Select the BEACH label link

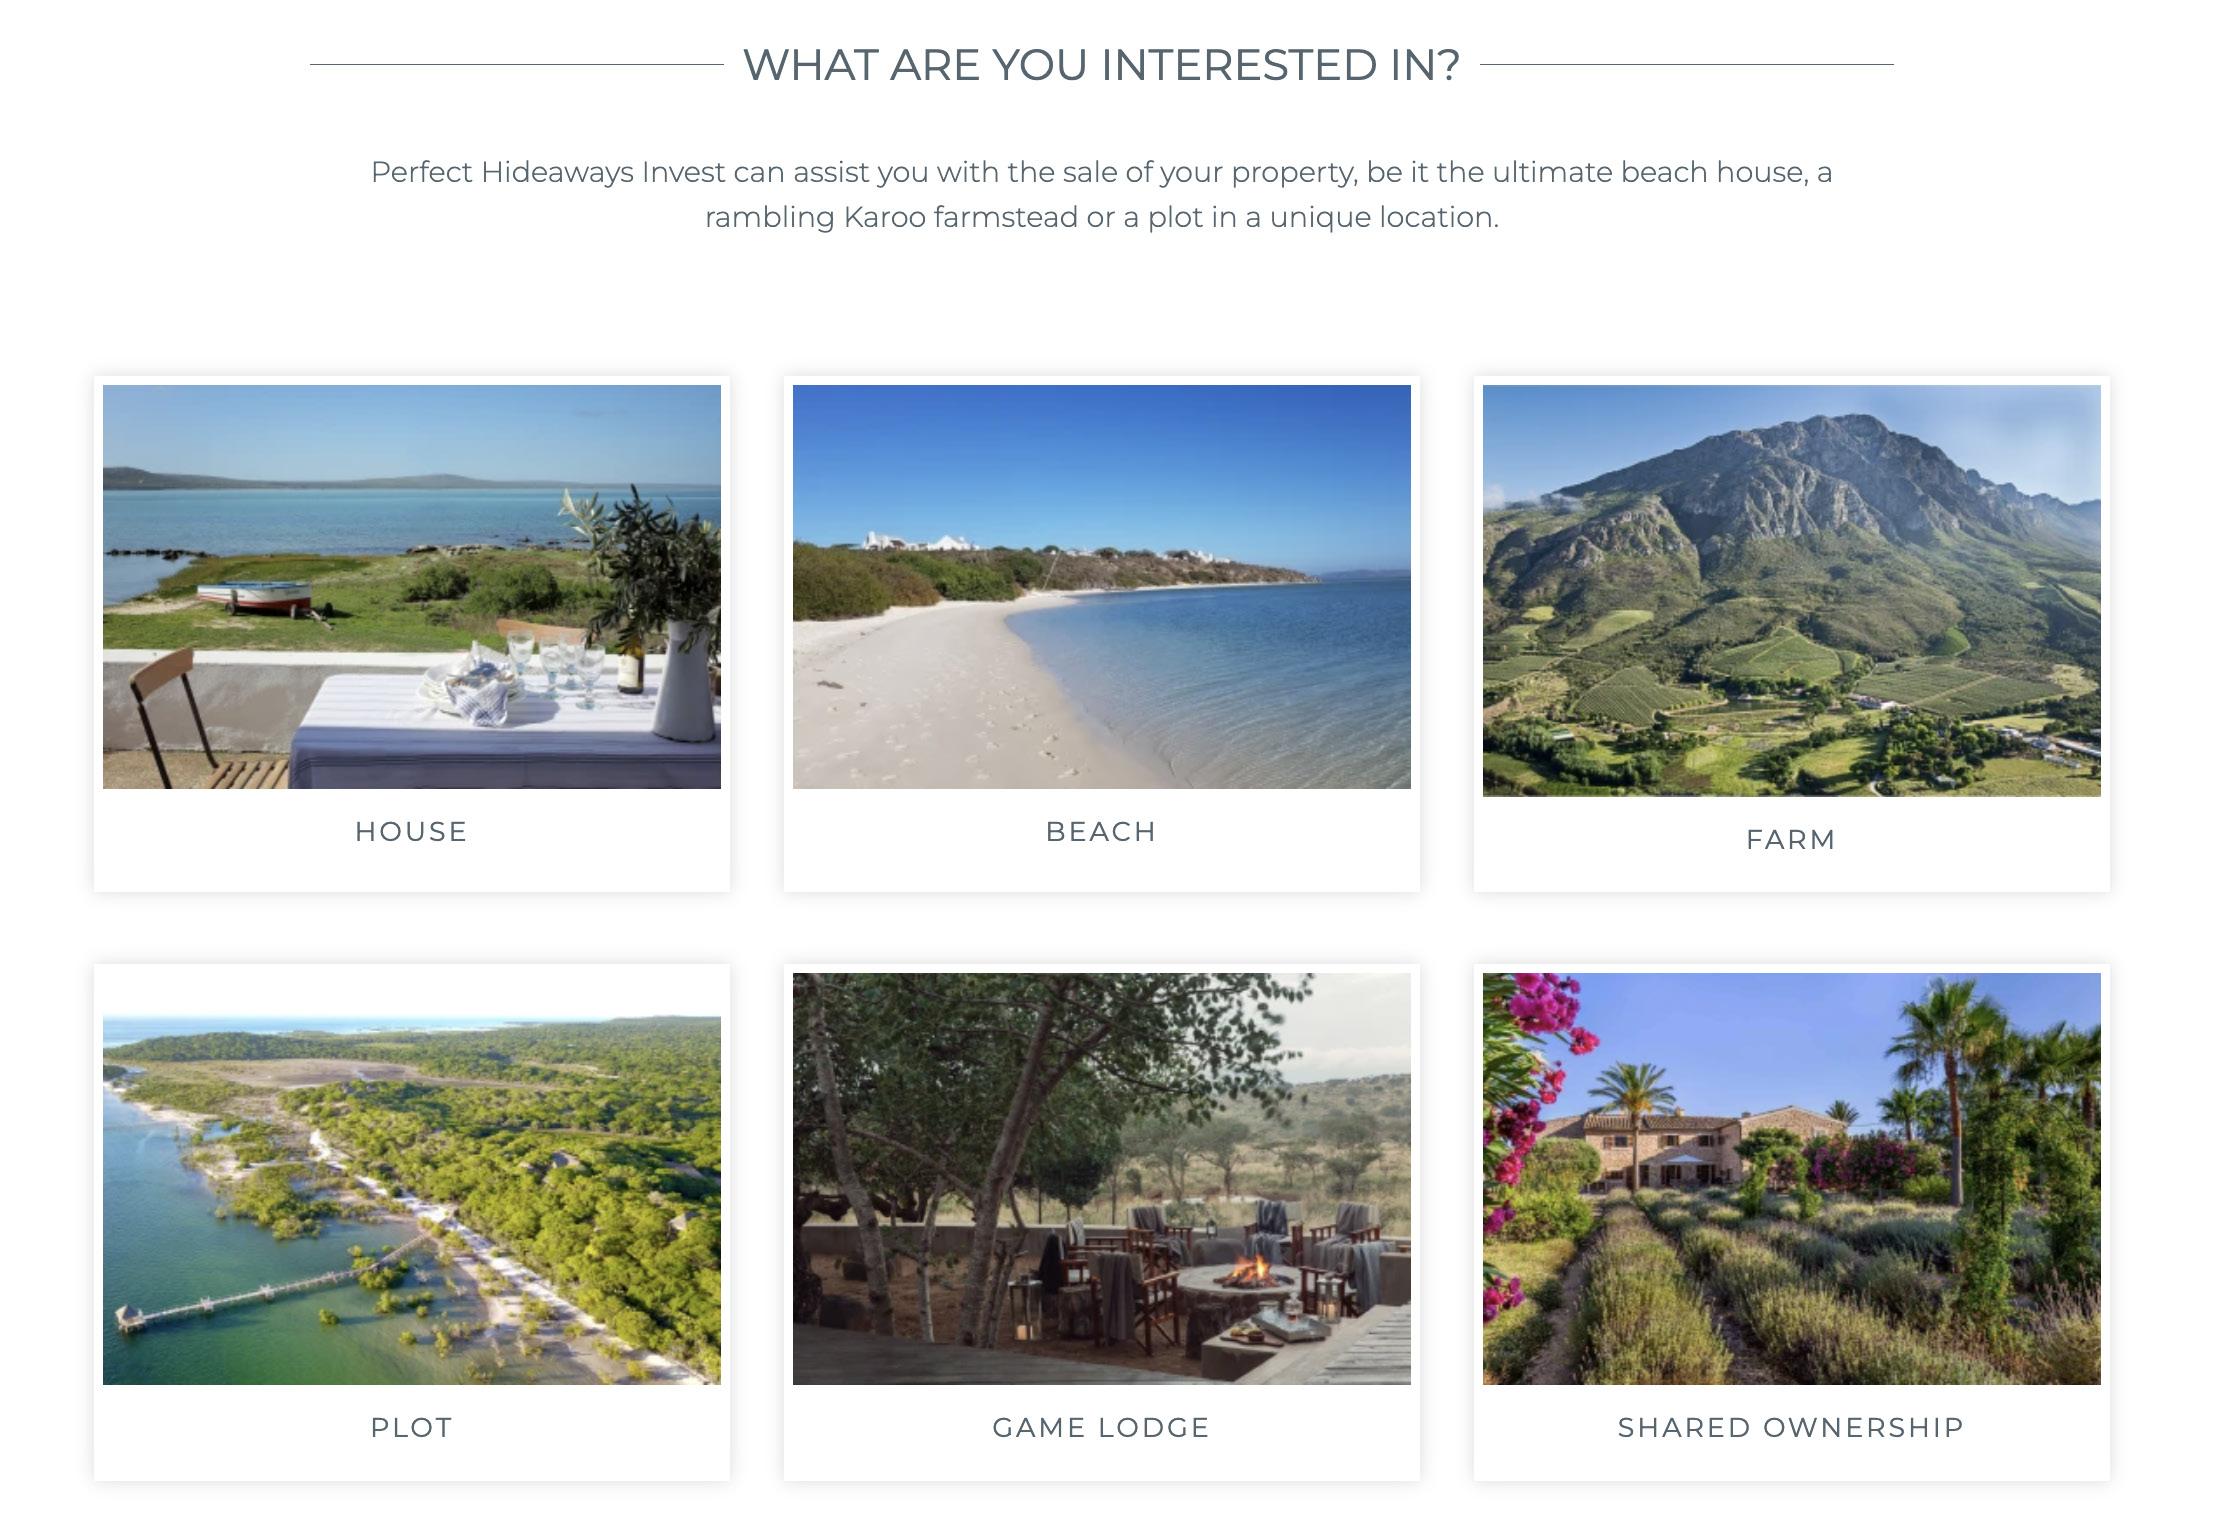click(x=1101, y=832)
